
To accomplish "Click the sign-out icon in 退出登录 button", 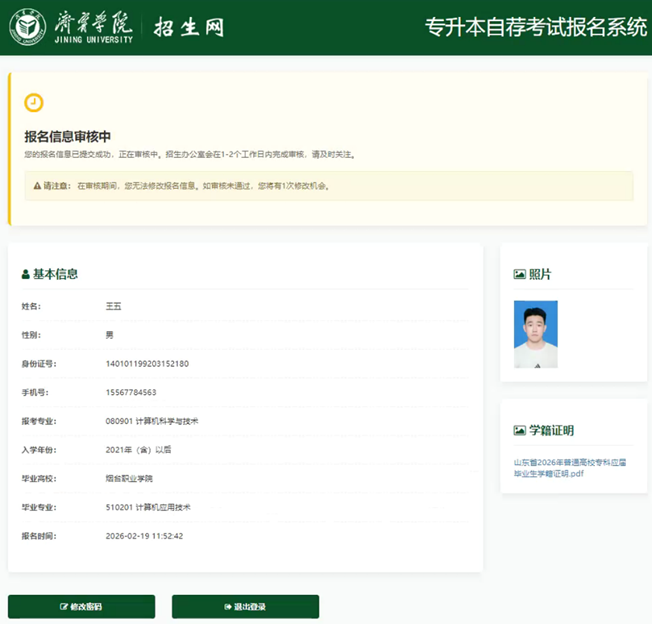I will point(228,607).
